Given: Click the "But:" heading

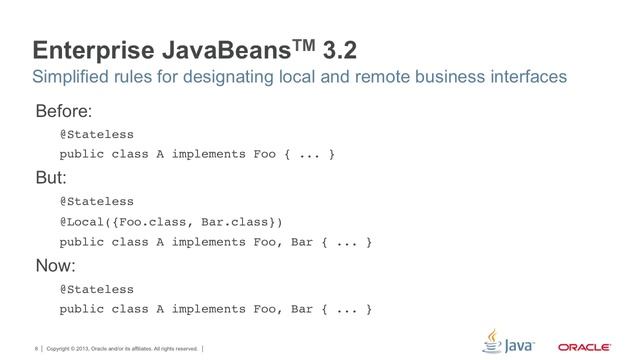Looking at the screenshot, I should coord(51,178).
